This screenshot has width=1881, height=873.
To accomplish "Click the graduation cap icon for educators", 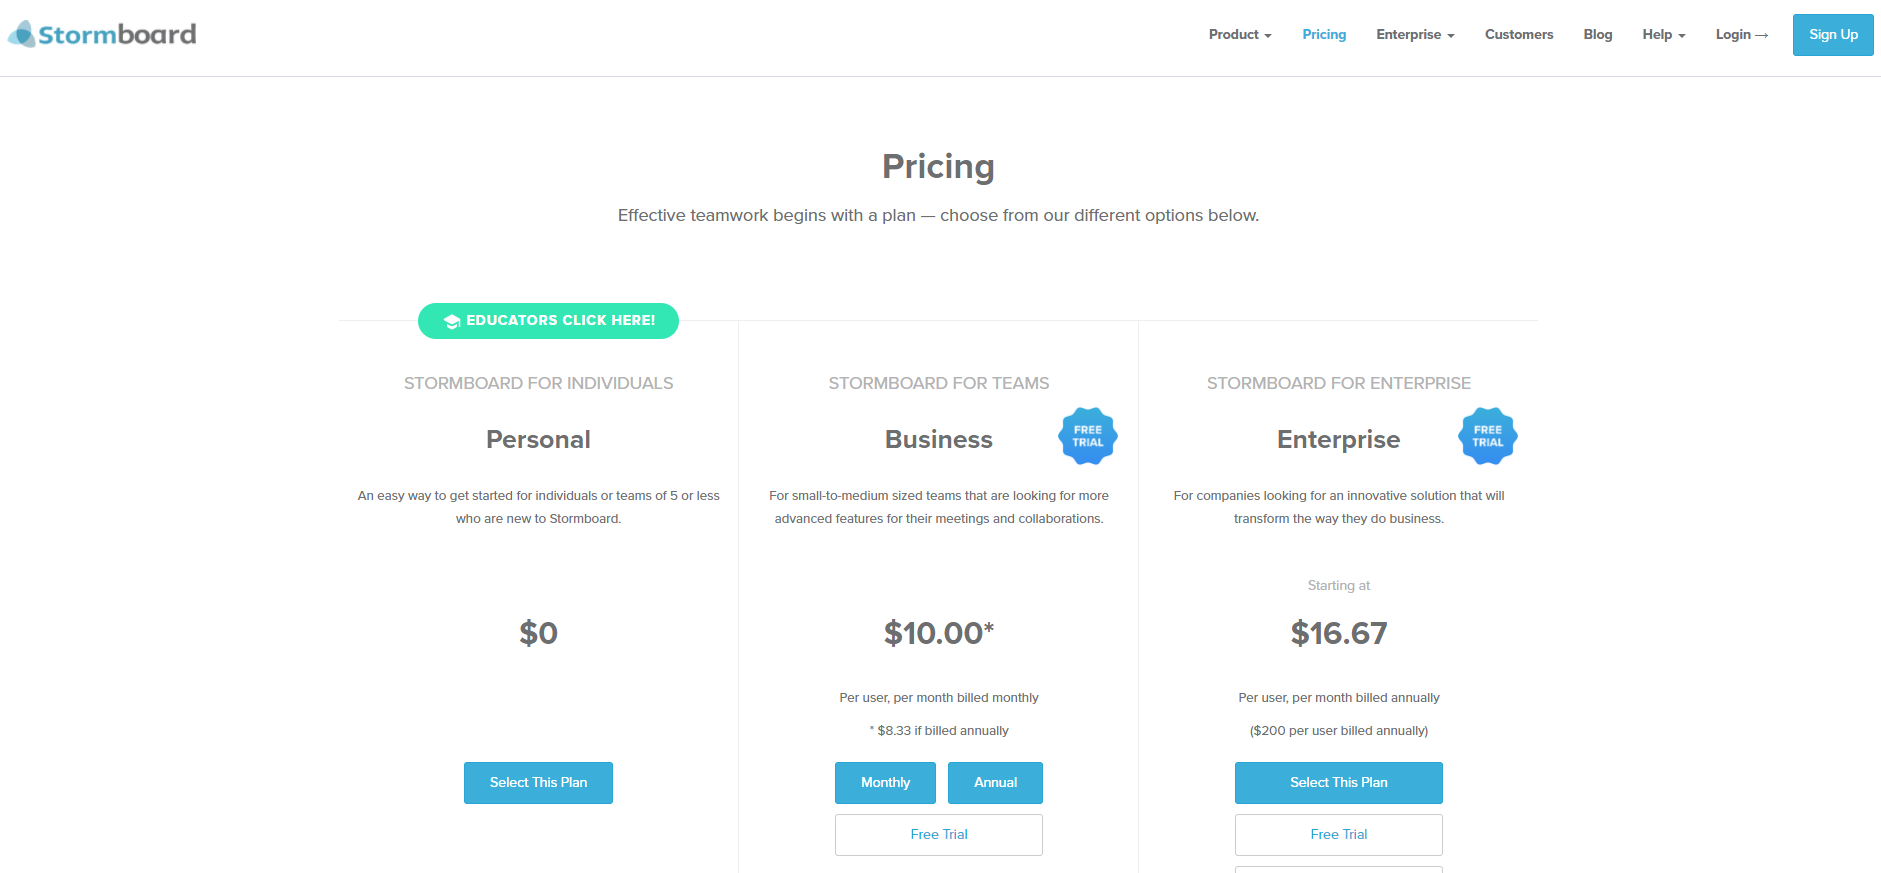I will click(452, 321).
